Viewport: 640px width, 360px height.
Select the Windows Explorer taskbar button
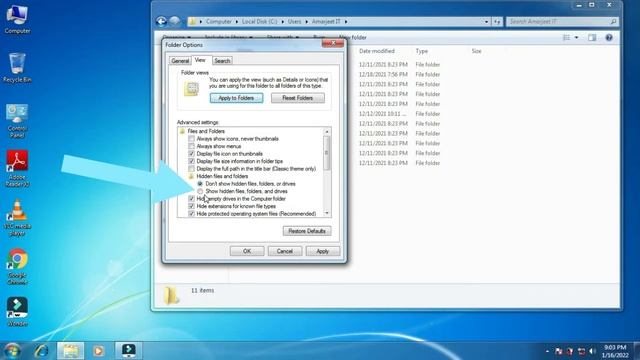point(71,351)
